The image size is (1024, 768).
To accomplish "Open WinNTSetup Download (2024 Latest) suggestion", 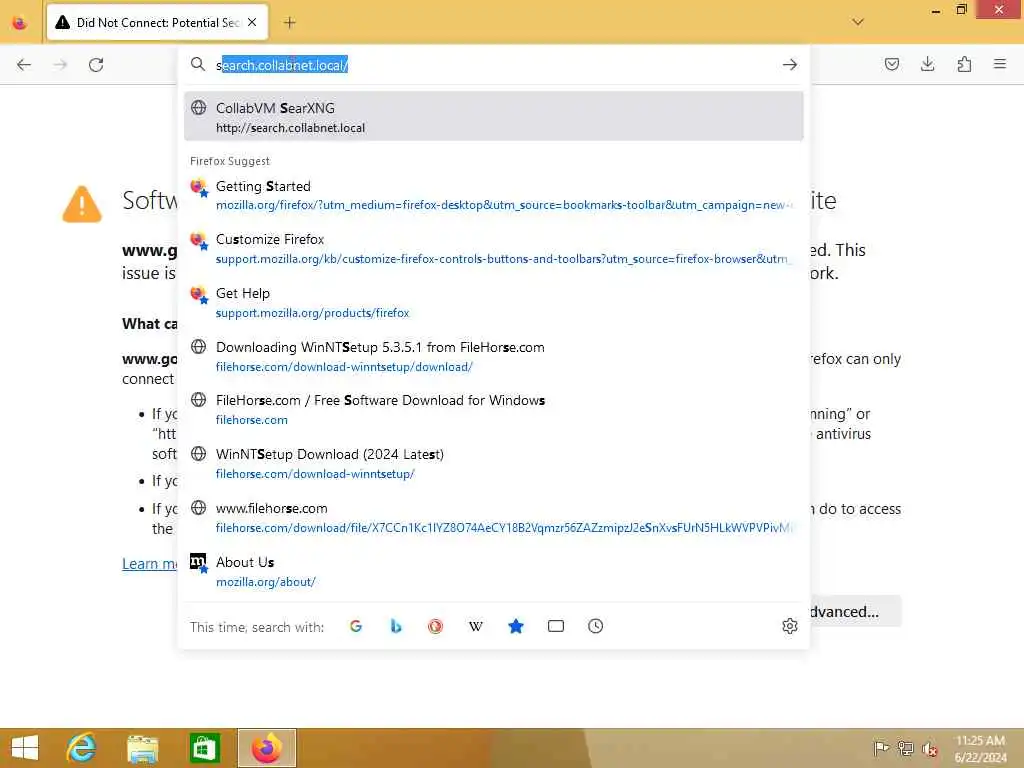I will point(494,463).
